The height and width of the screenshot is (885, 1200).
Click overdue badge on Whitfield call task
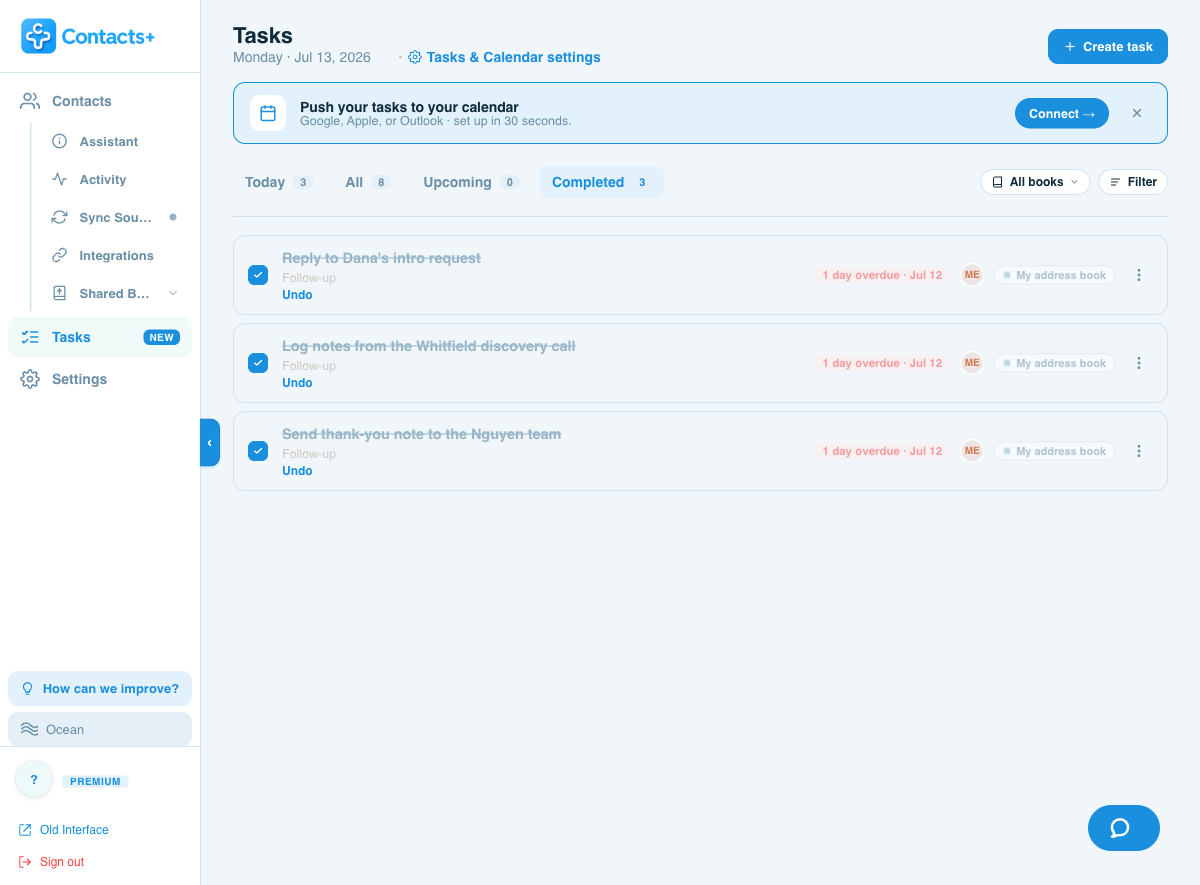(x=882, y=363)
